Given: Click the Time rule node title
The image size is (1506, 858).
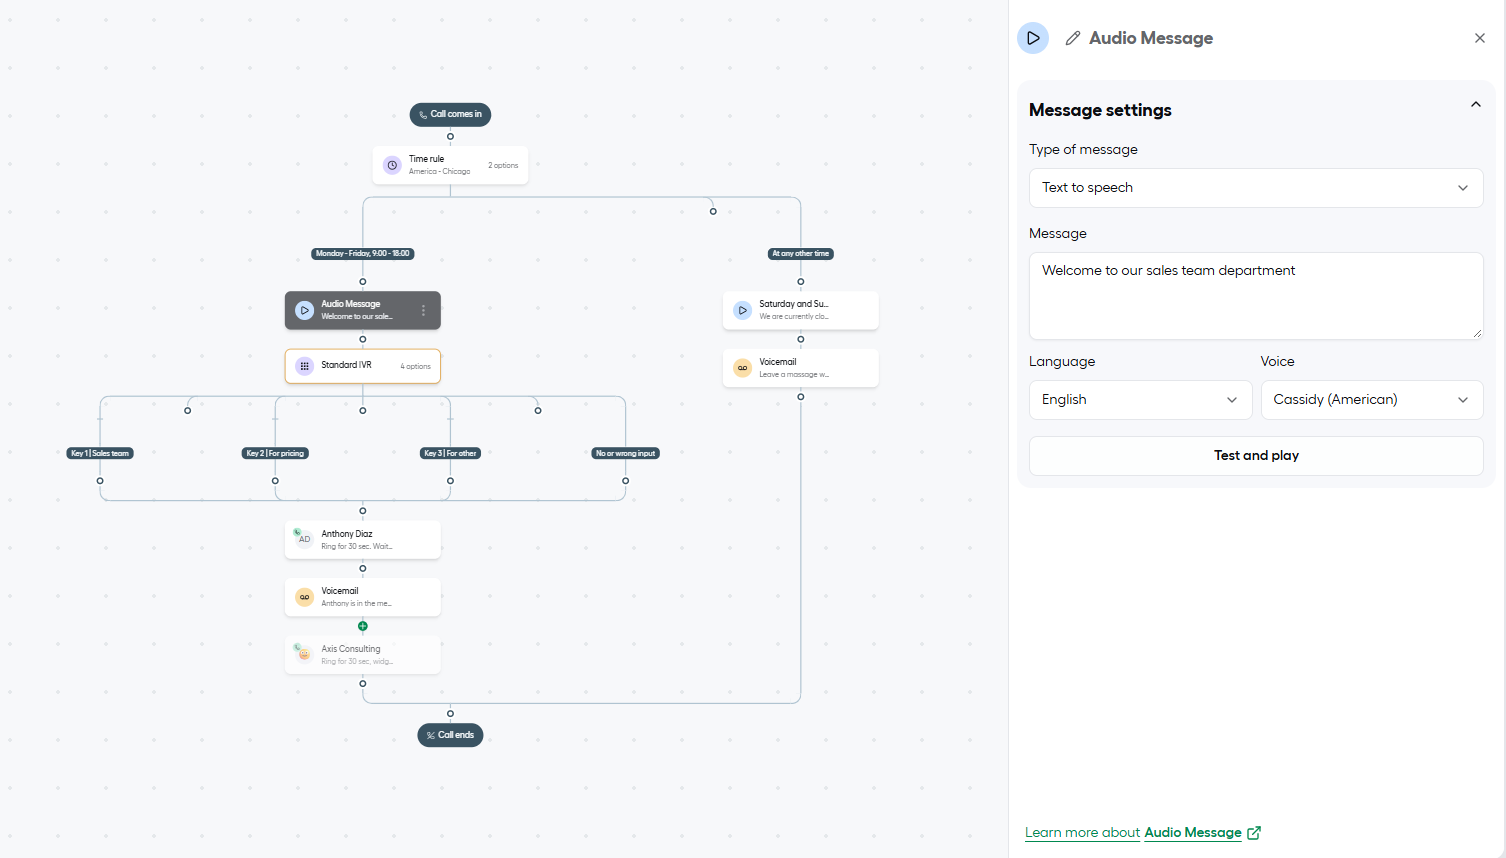Looking at the screenshot, I should point(426,159).
